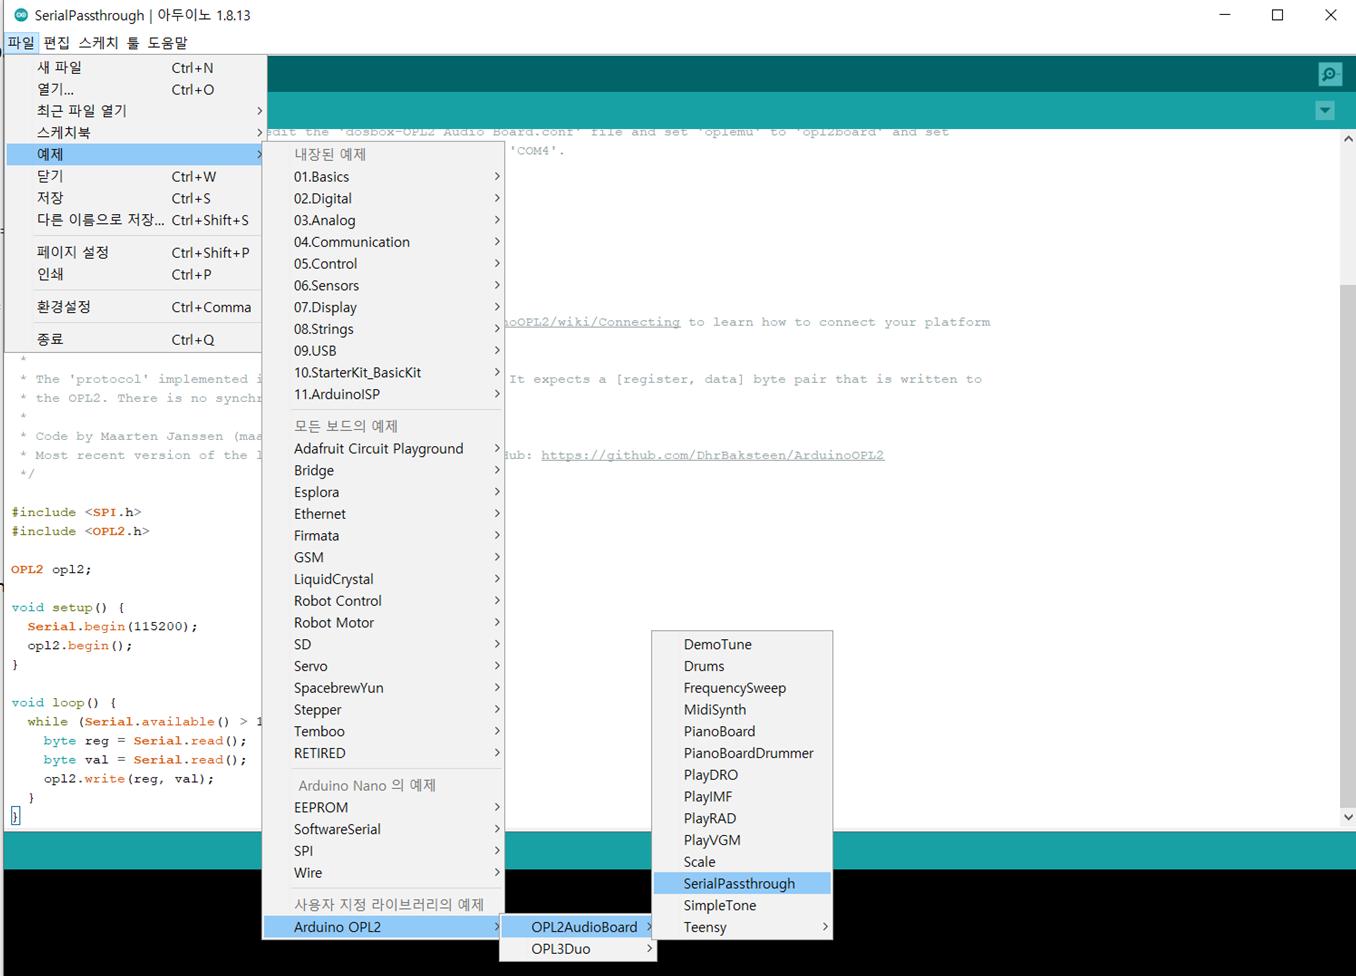The height and width of the screenshot is (976, 1356).
Task: Choose 새 파일 from the file menu
Action: tap(136, 67)
